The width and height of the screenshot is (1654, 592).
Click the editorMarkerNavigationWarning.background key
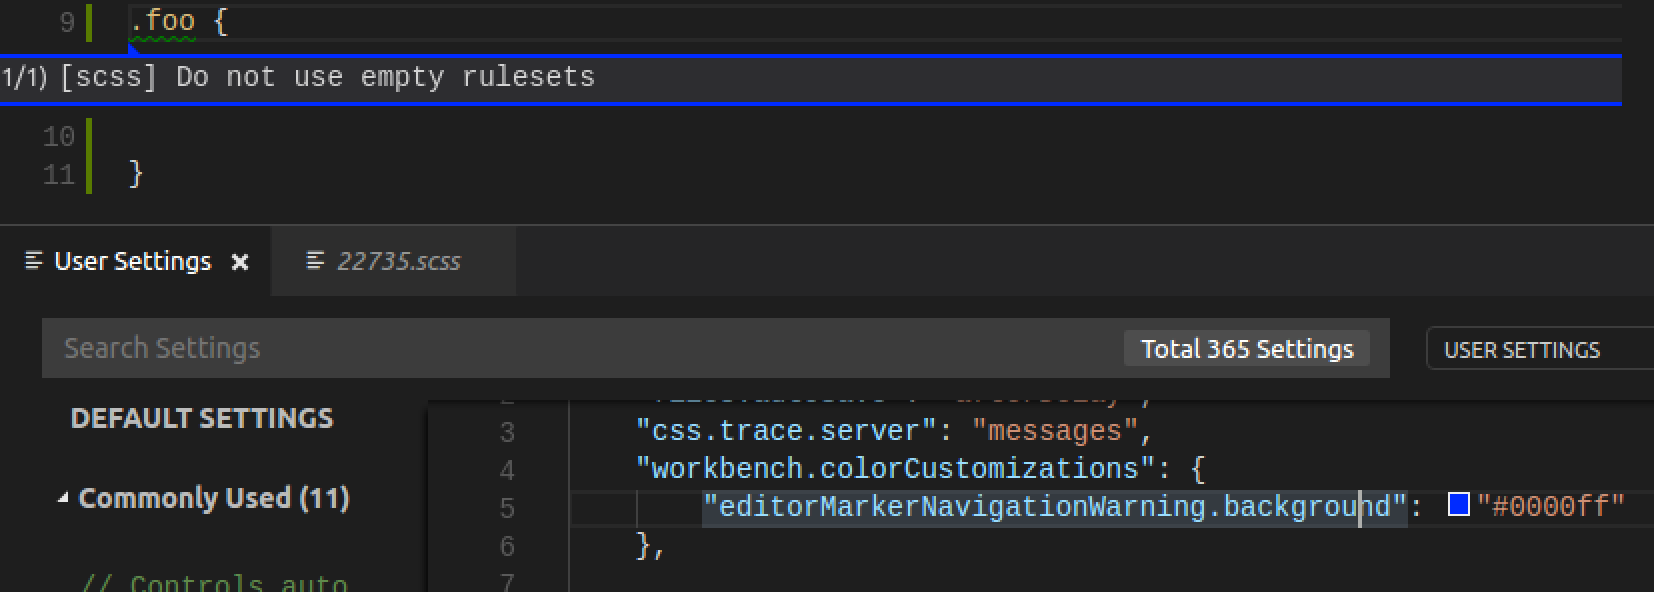pos(1055,507)
